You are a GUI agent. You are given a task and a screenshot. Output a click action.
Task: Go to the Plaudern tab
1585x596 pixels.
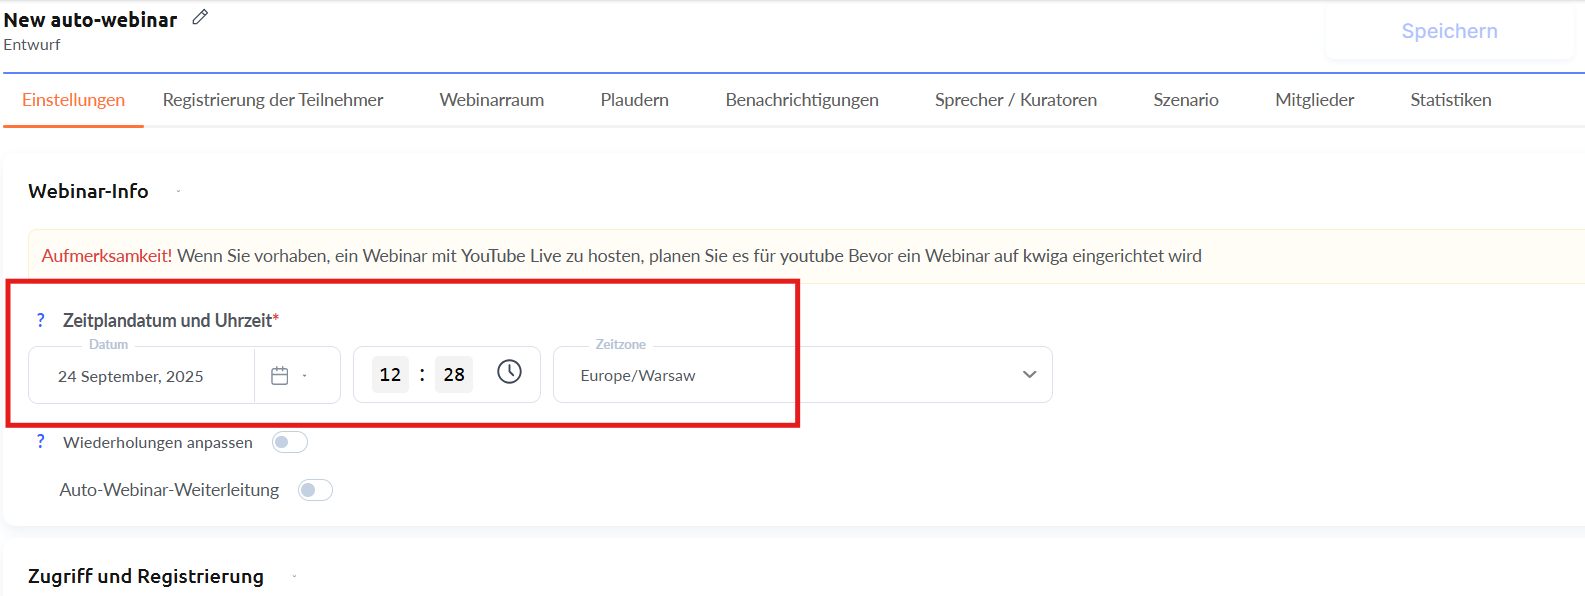(x=634, y=100)
